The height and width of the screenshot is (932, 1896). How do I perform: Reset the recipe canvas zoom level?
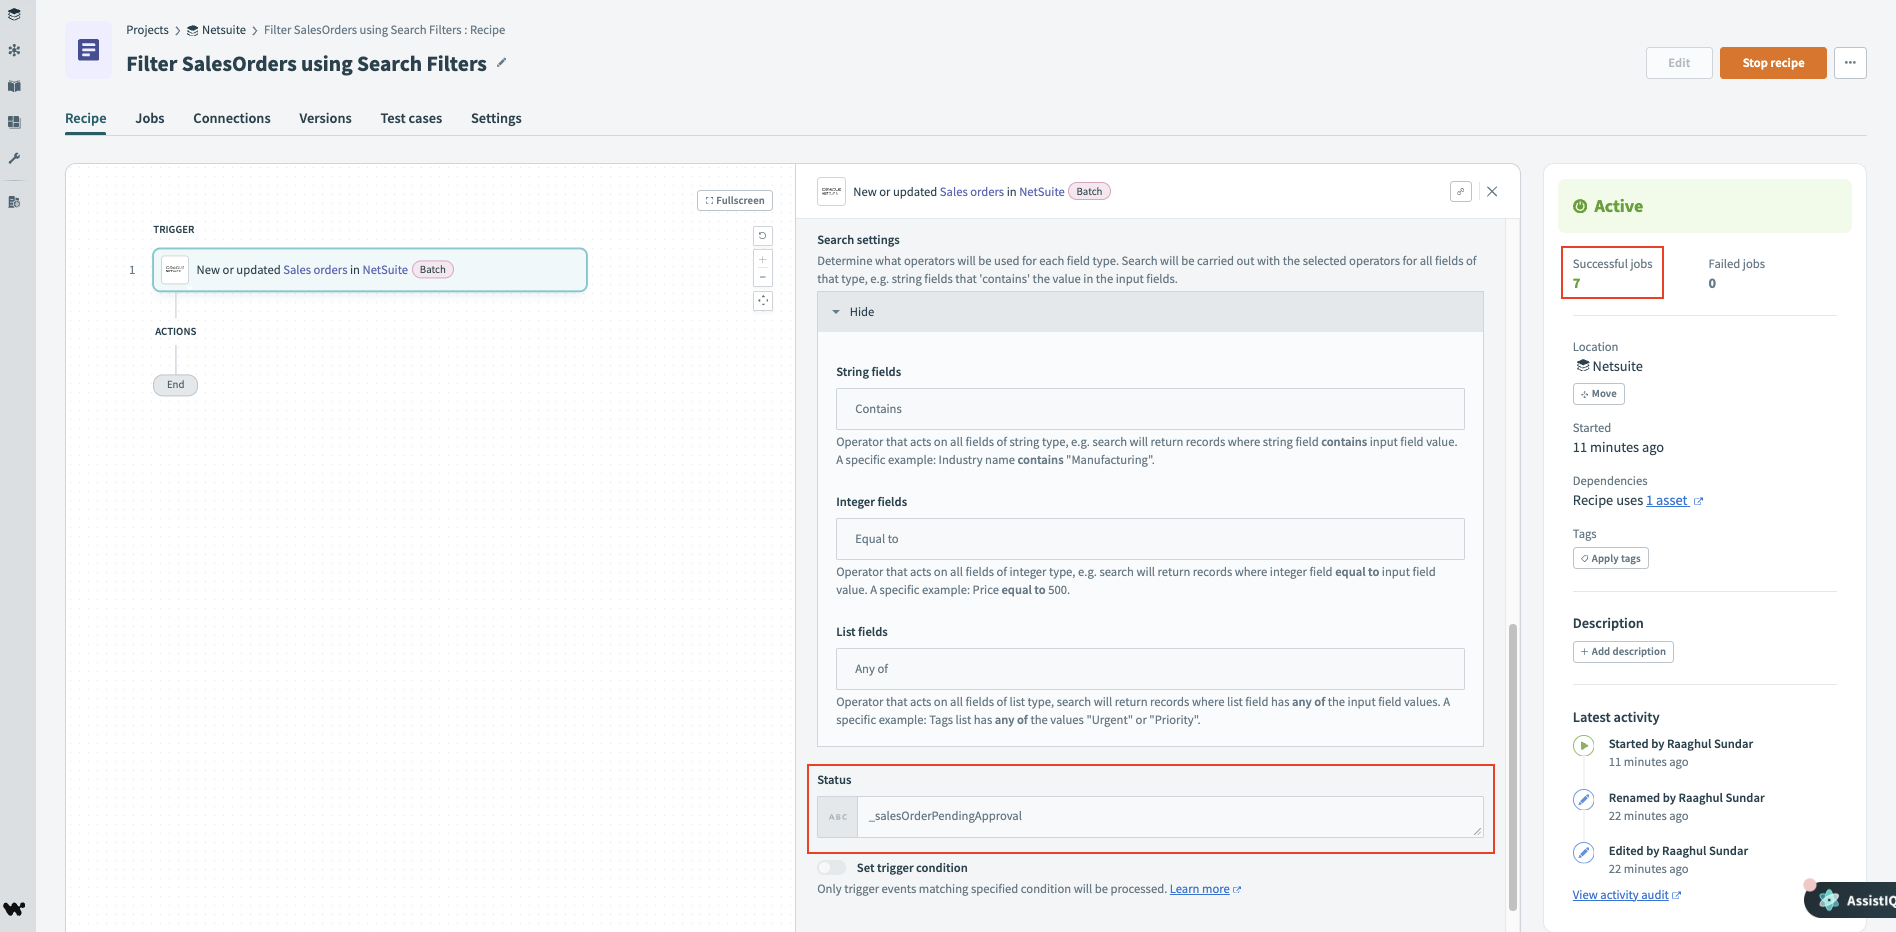tap(763, 235)
